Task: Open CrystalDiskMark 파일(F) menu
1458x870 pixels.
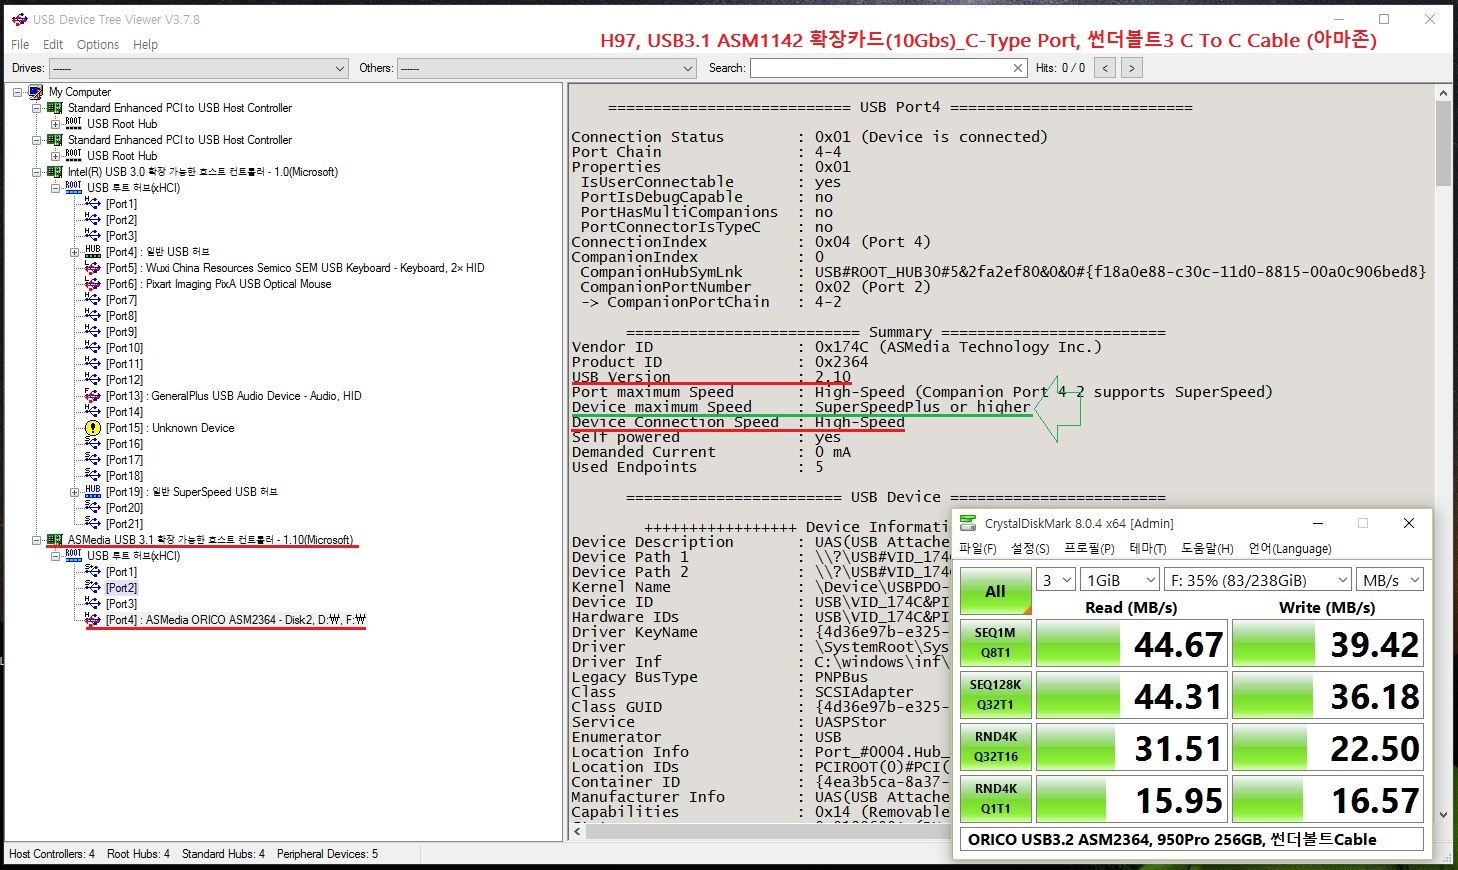Action: coord(978,549)
